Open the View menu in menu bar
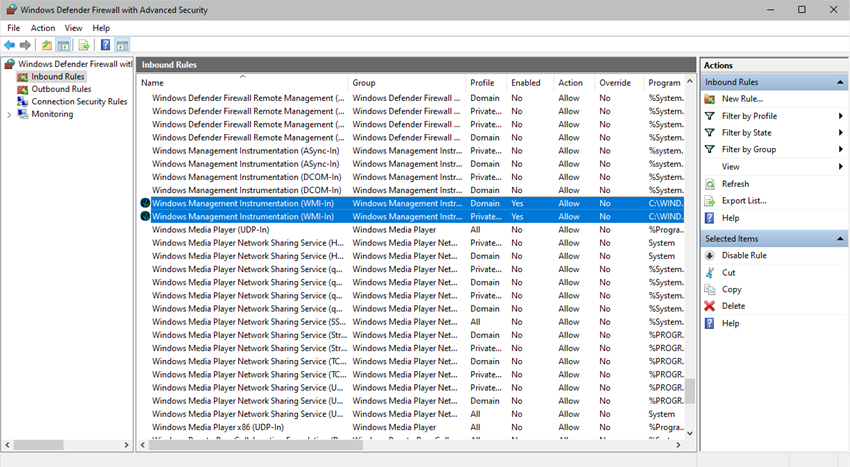The width and height of the screenshot is (850, 467). pyautogui.click(x=73, y=28)
